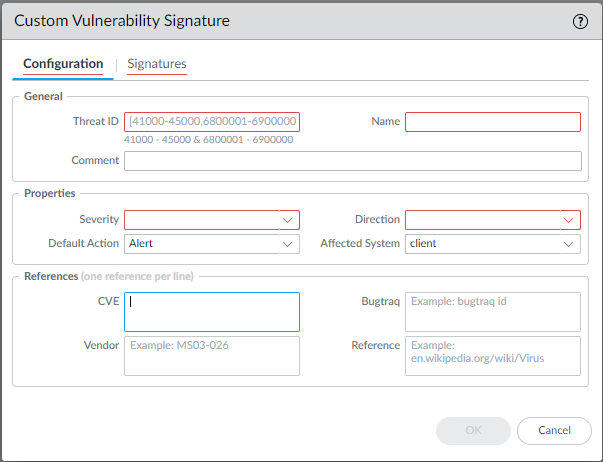Click into the Comment field
The image size is (603, 462).
[x=352, y=161]
